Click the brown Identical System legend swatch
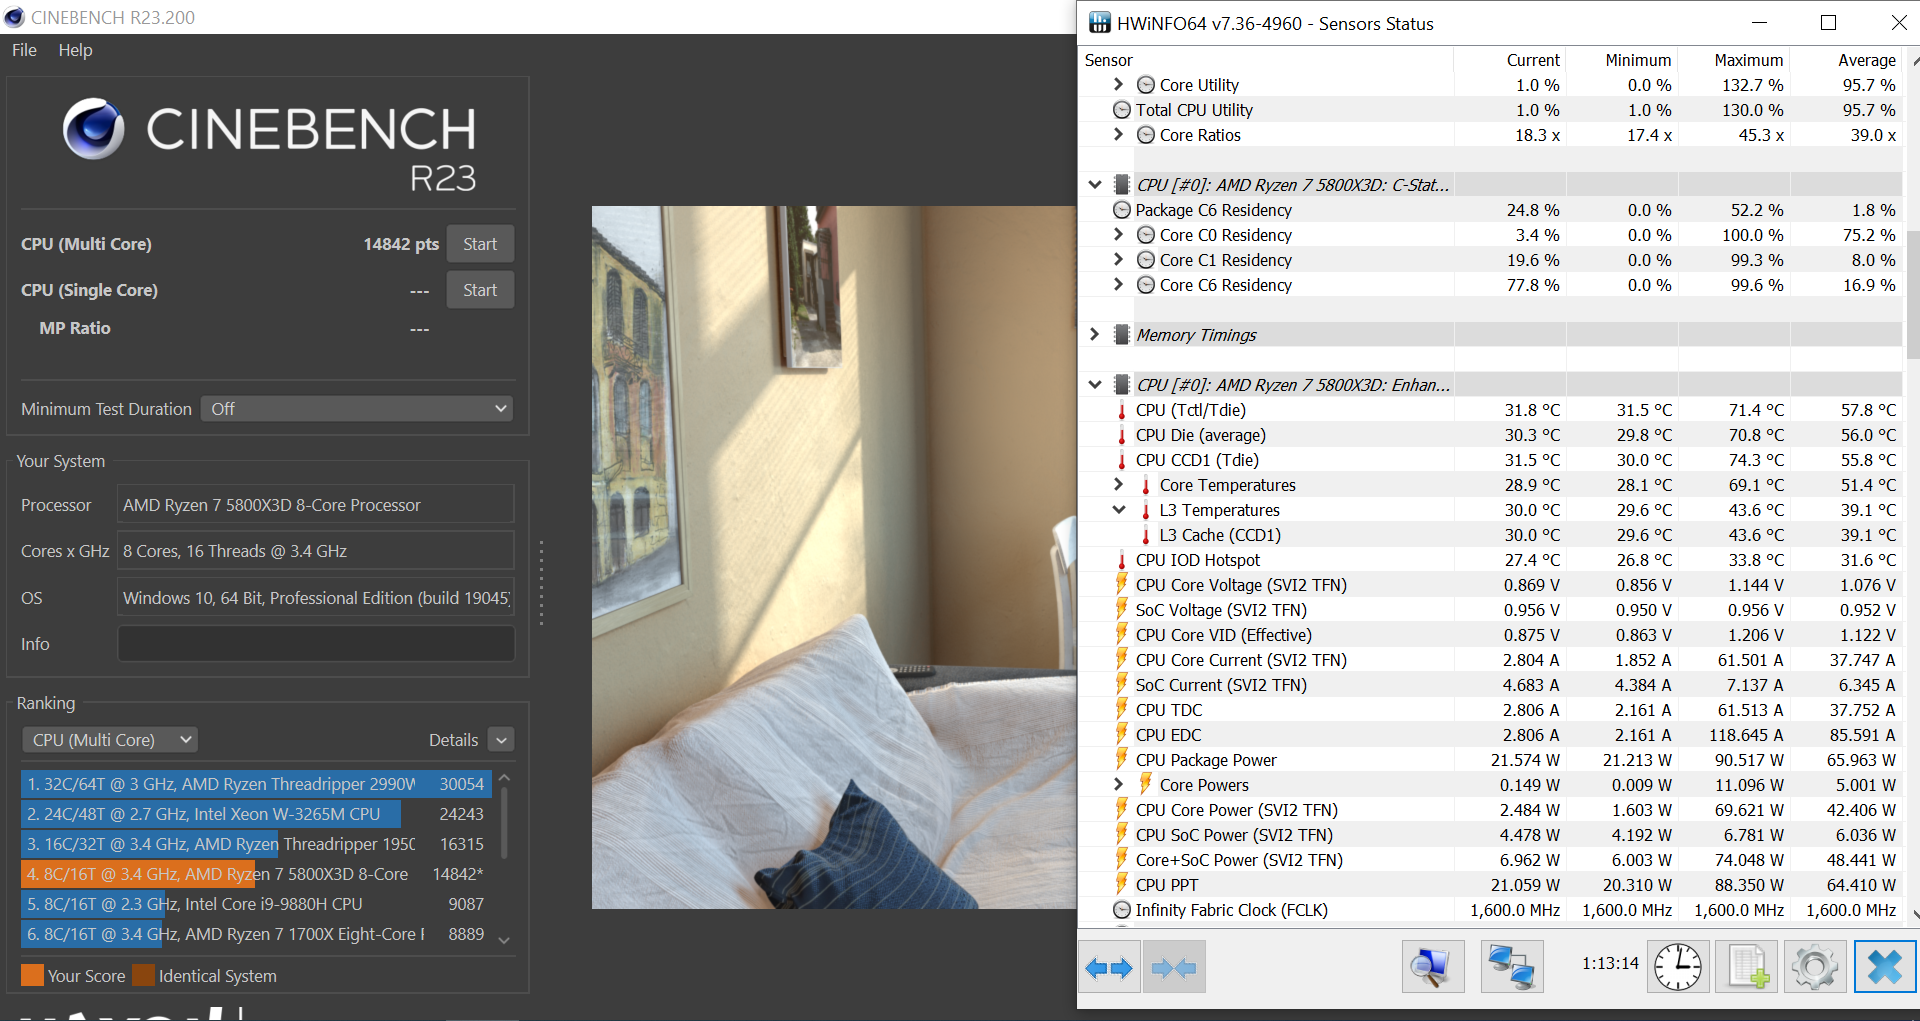This screenshot has height=1021, width=1920. [143, 975]
